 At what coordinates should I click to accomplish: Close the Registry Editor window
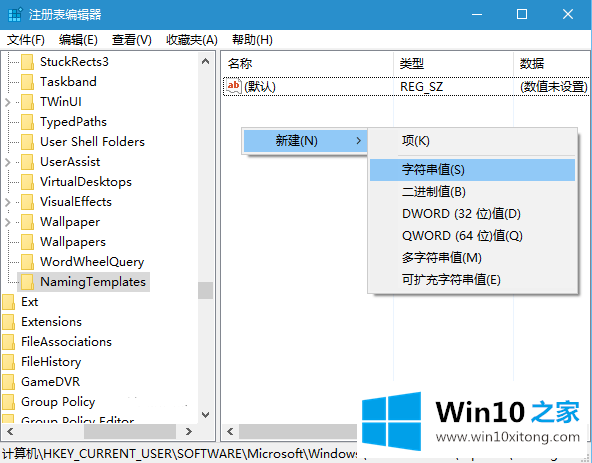pos(568,15)
